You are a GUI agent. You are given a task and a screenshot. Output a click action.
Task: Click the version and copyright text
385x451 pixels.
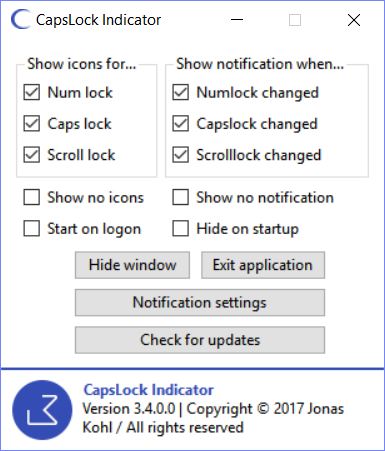[x=213, y=418]
